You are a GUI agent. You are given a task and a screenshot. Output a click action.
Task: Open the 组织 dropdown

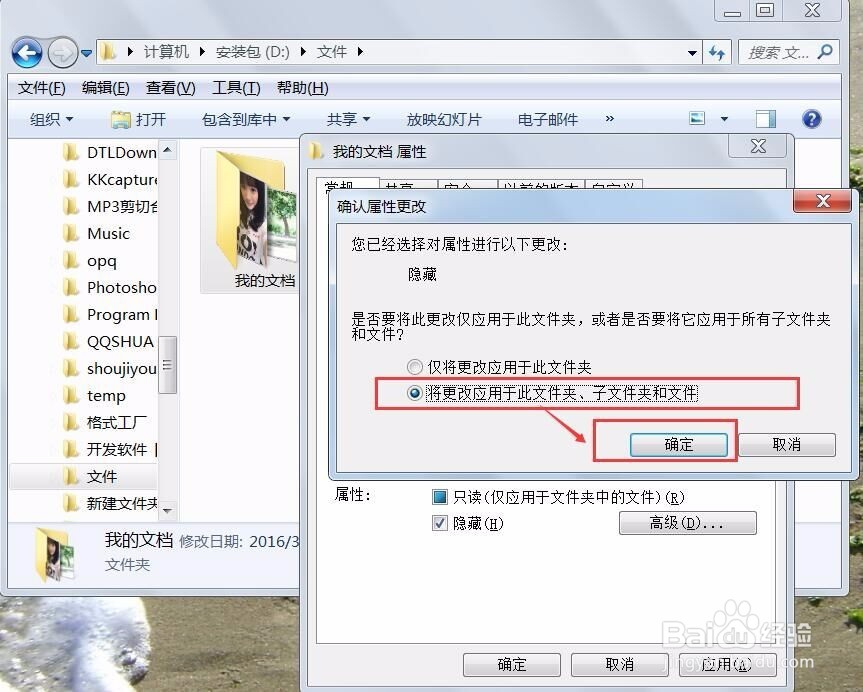(x=51, y=119)
